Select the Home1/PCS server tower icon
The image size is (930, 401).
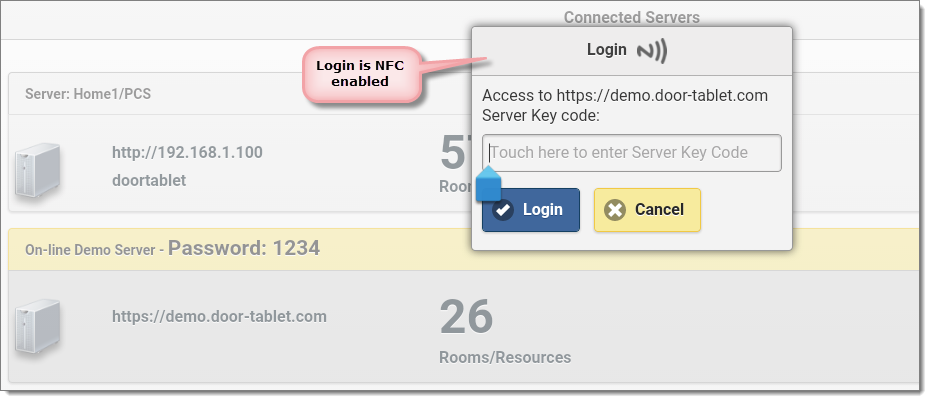click(x=38, y=170)
